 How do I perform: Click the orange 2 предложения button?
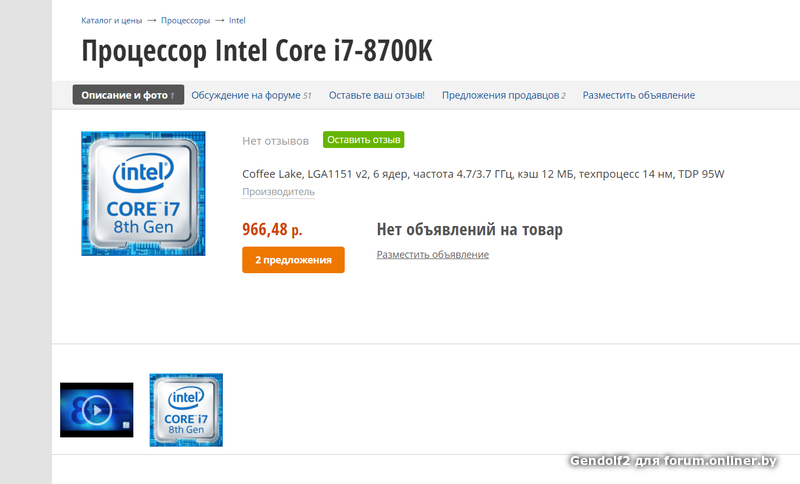pos(293,260)
